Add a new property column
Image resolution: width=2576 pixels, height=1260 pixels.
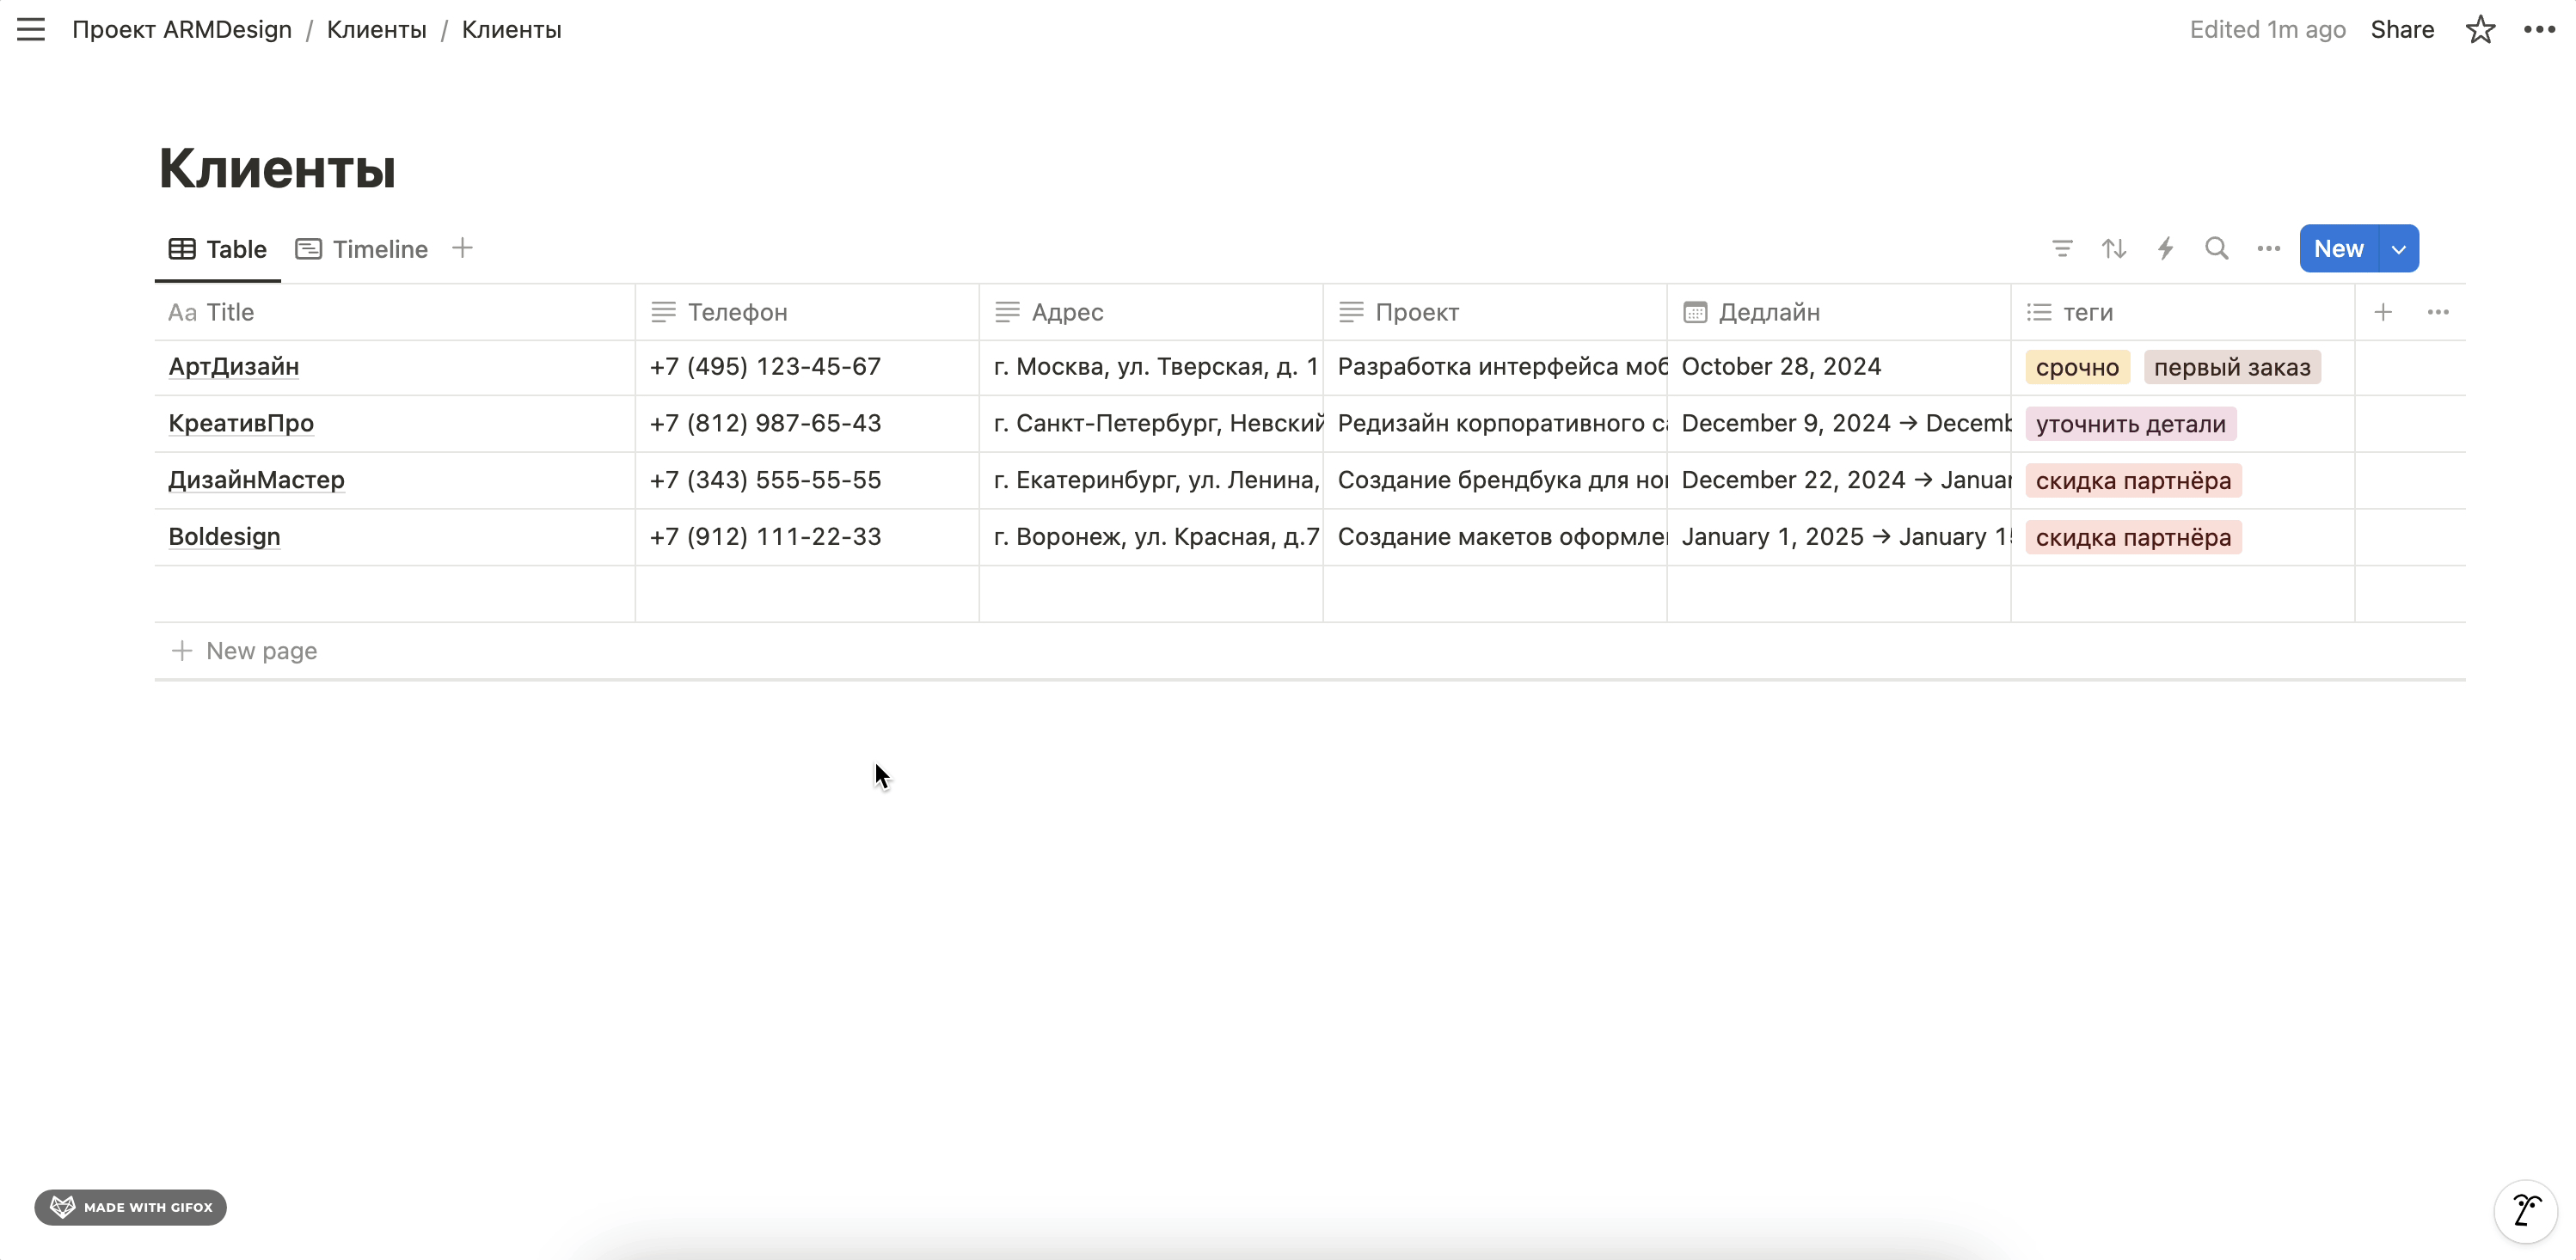coord(2383,313)
